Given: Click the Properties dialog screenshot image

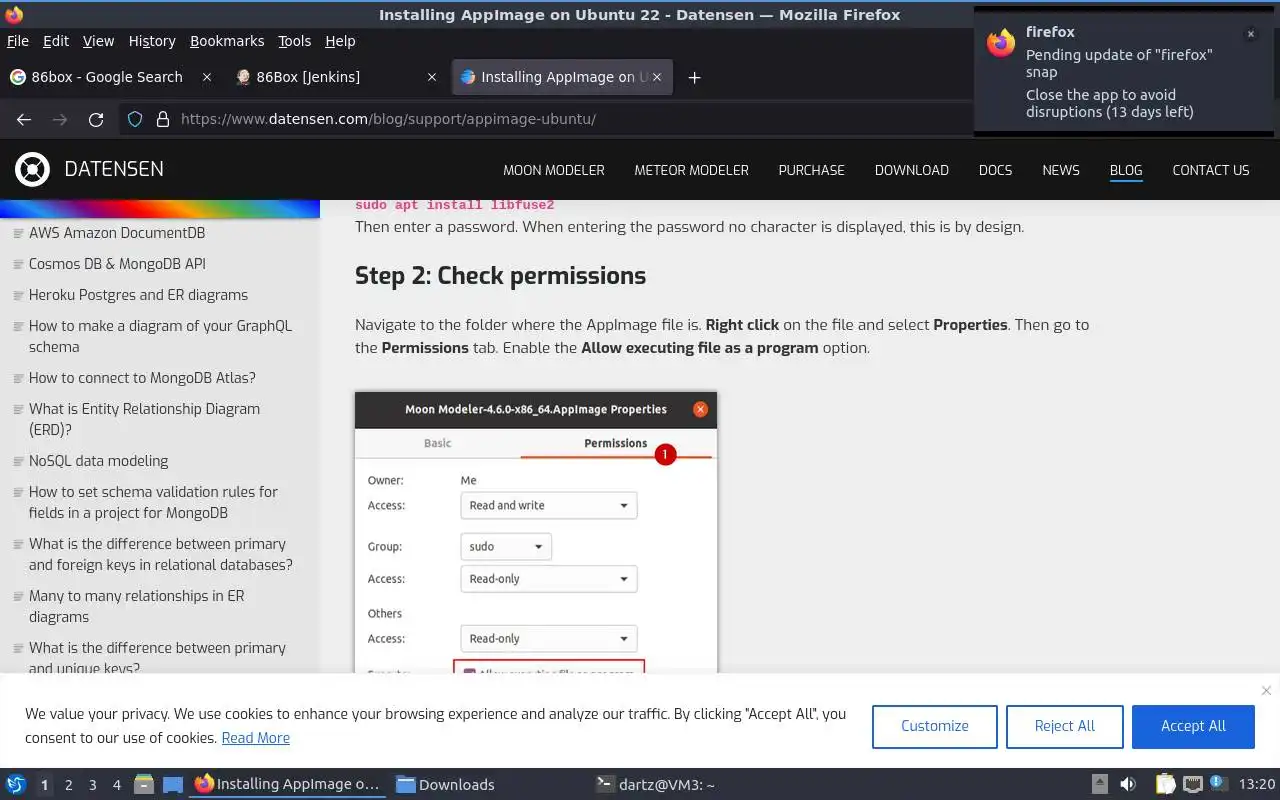Looking at the screenshot, I should [x=536, y=532].
